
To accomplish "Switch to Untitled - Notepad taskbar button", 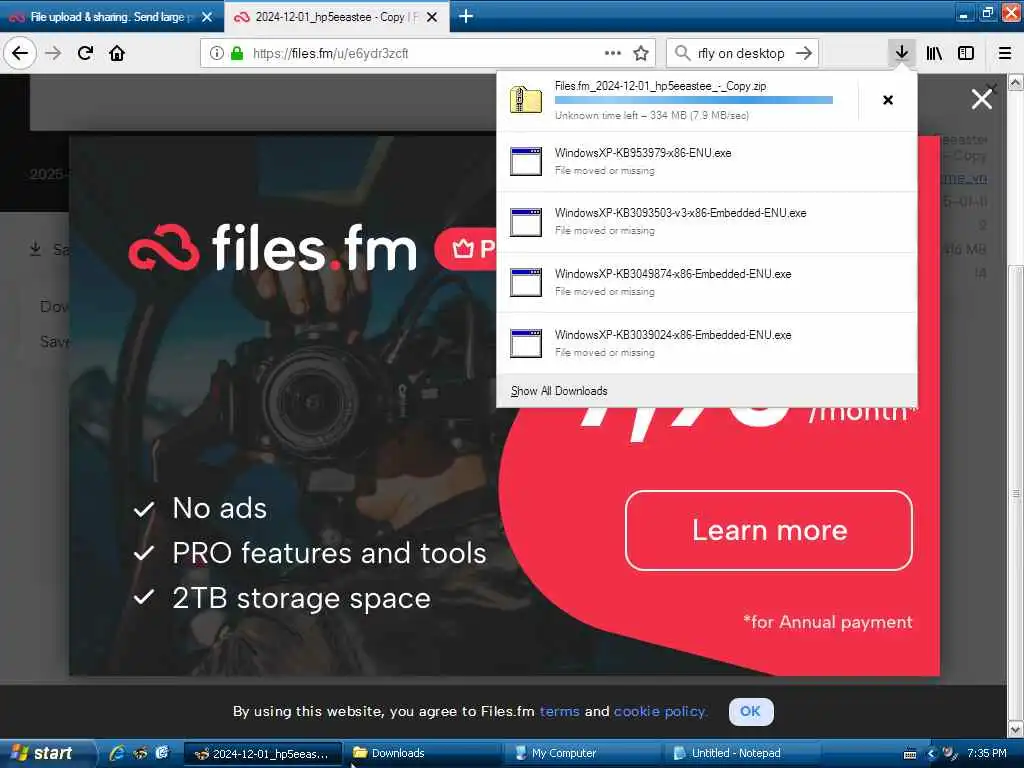I will click(741, 753).
